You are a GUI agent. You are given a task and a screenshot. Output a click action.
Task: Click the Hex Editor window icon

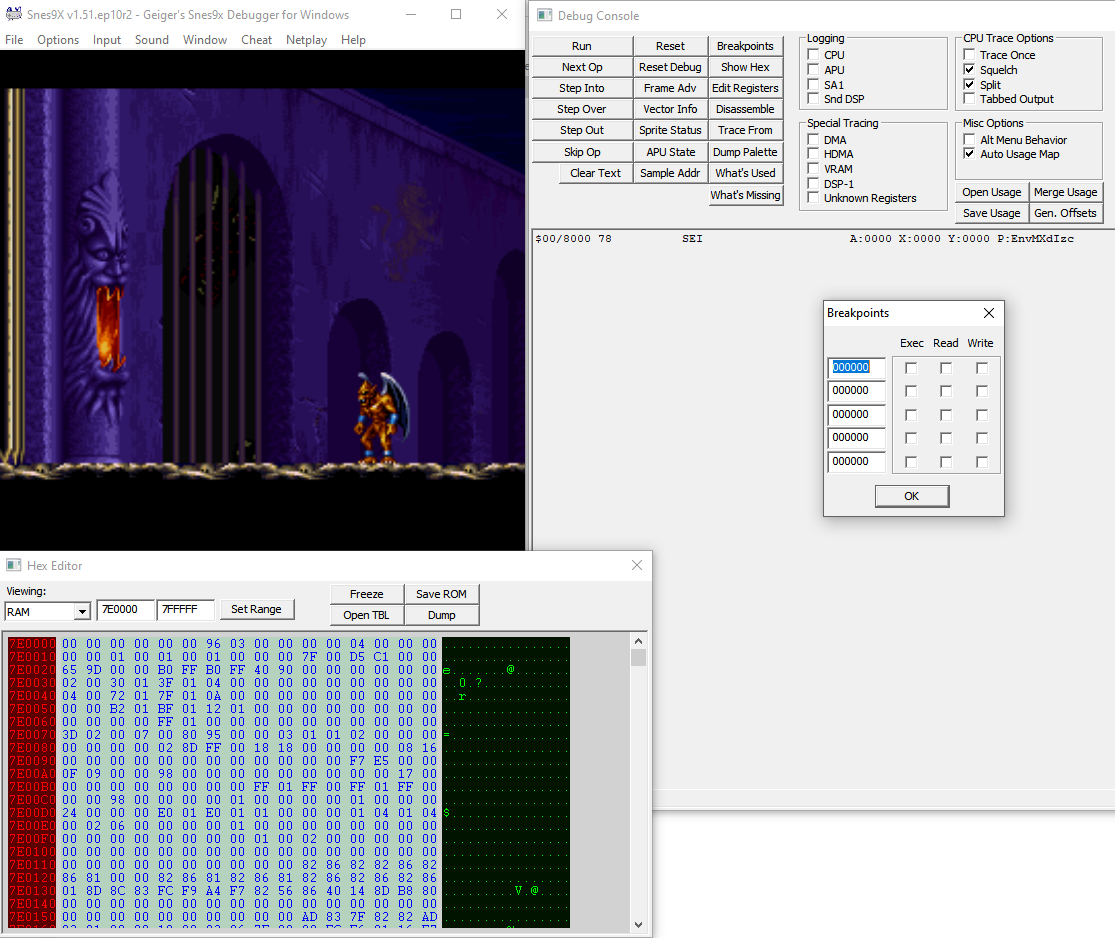pos(14,566)
